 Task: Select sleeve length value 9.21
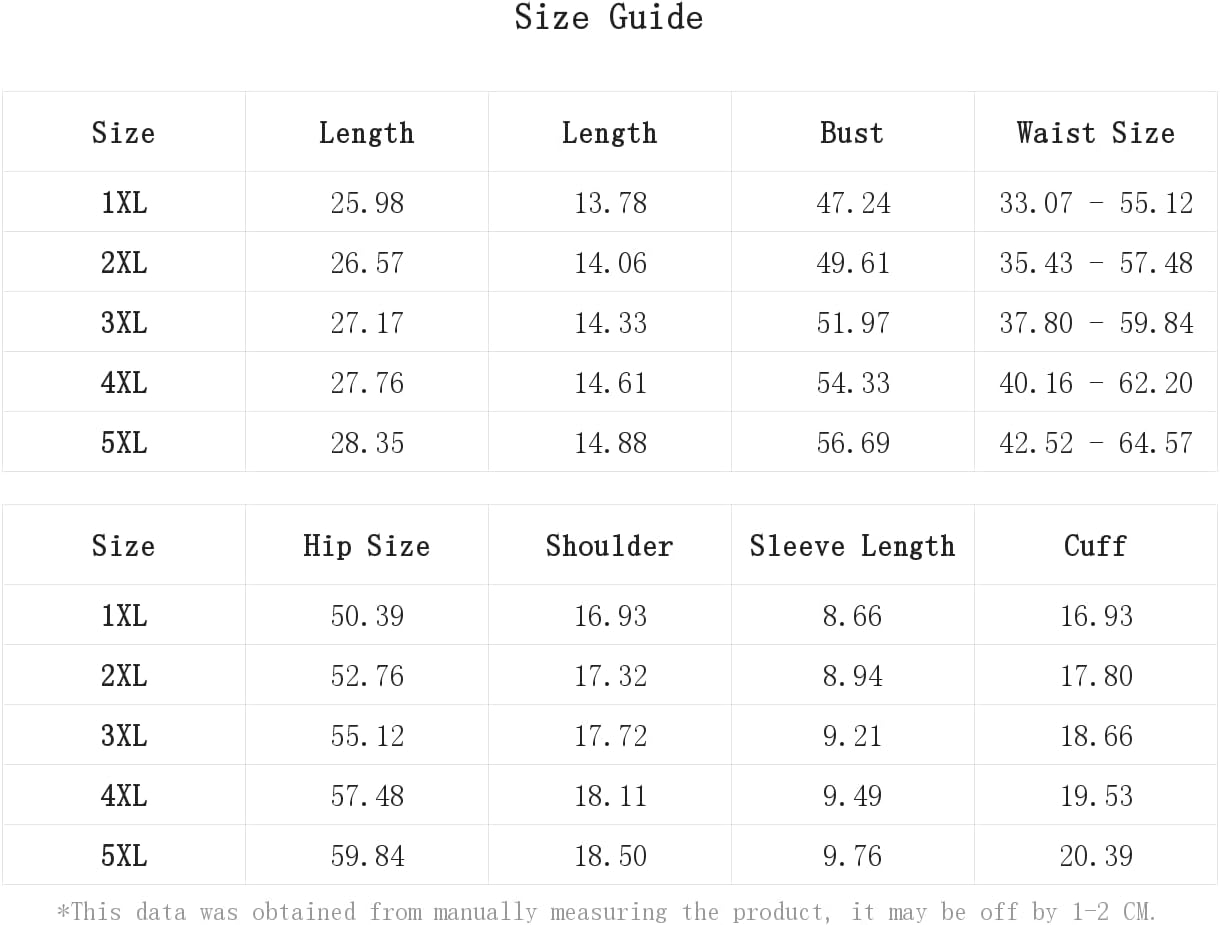point(852,736)
